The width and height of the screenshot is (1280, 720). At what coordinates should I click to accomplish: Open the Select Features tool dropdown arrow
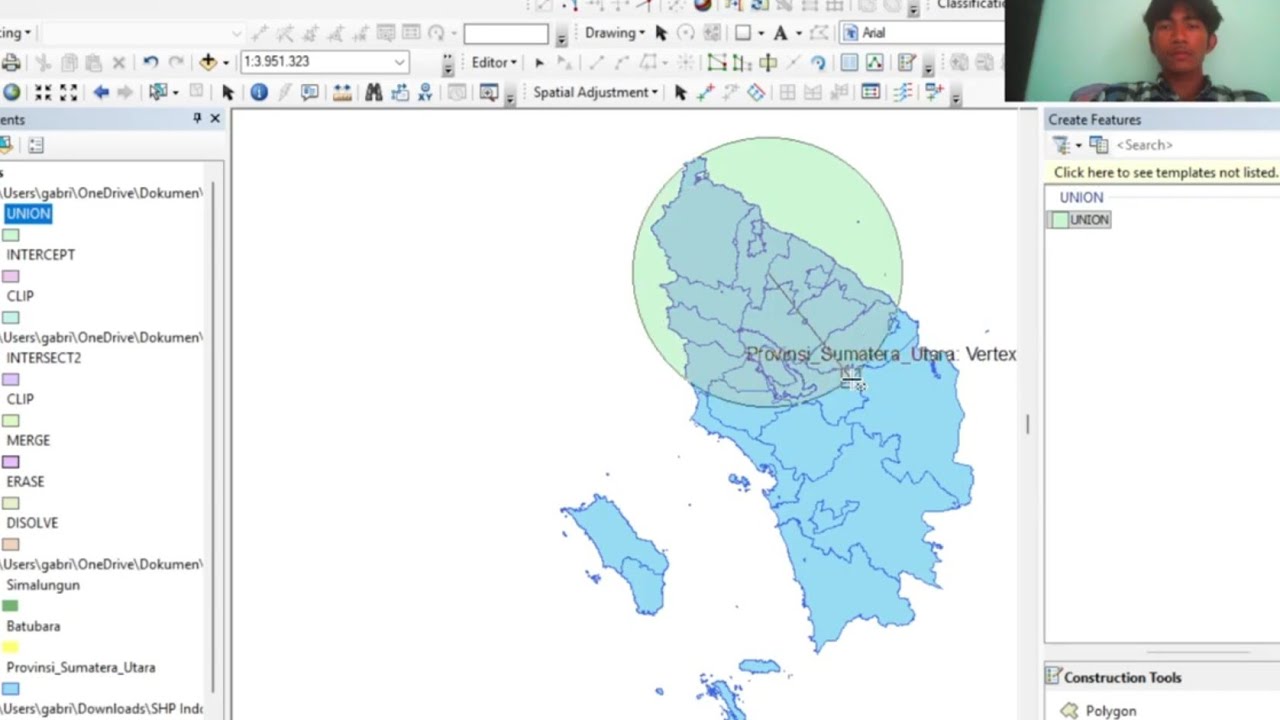pos(175,92)
